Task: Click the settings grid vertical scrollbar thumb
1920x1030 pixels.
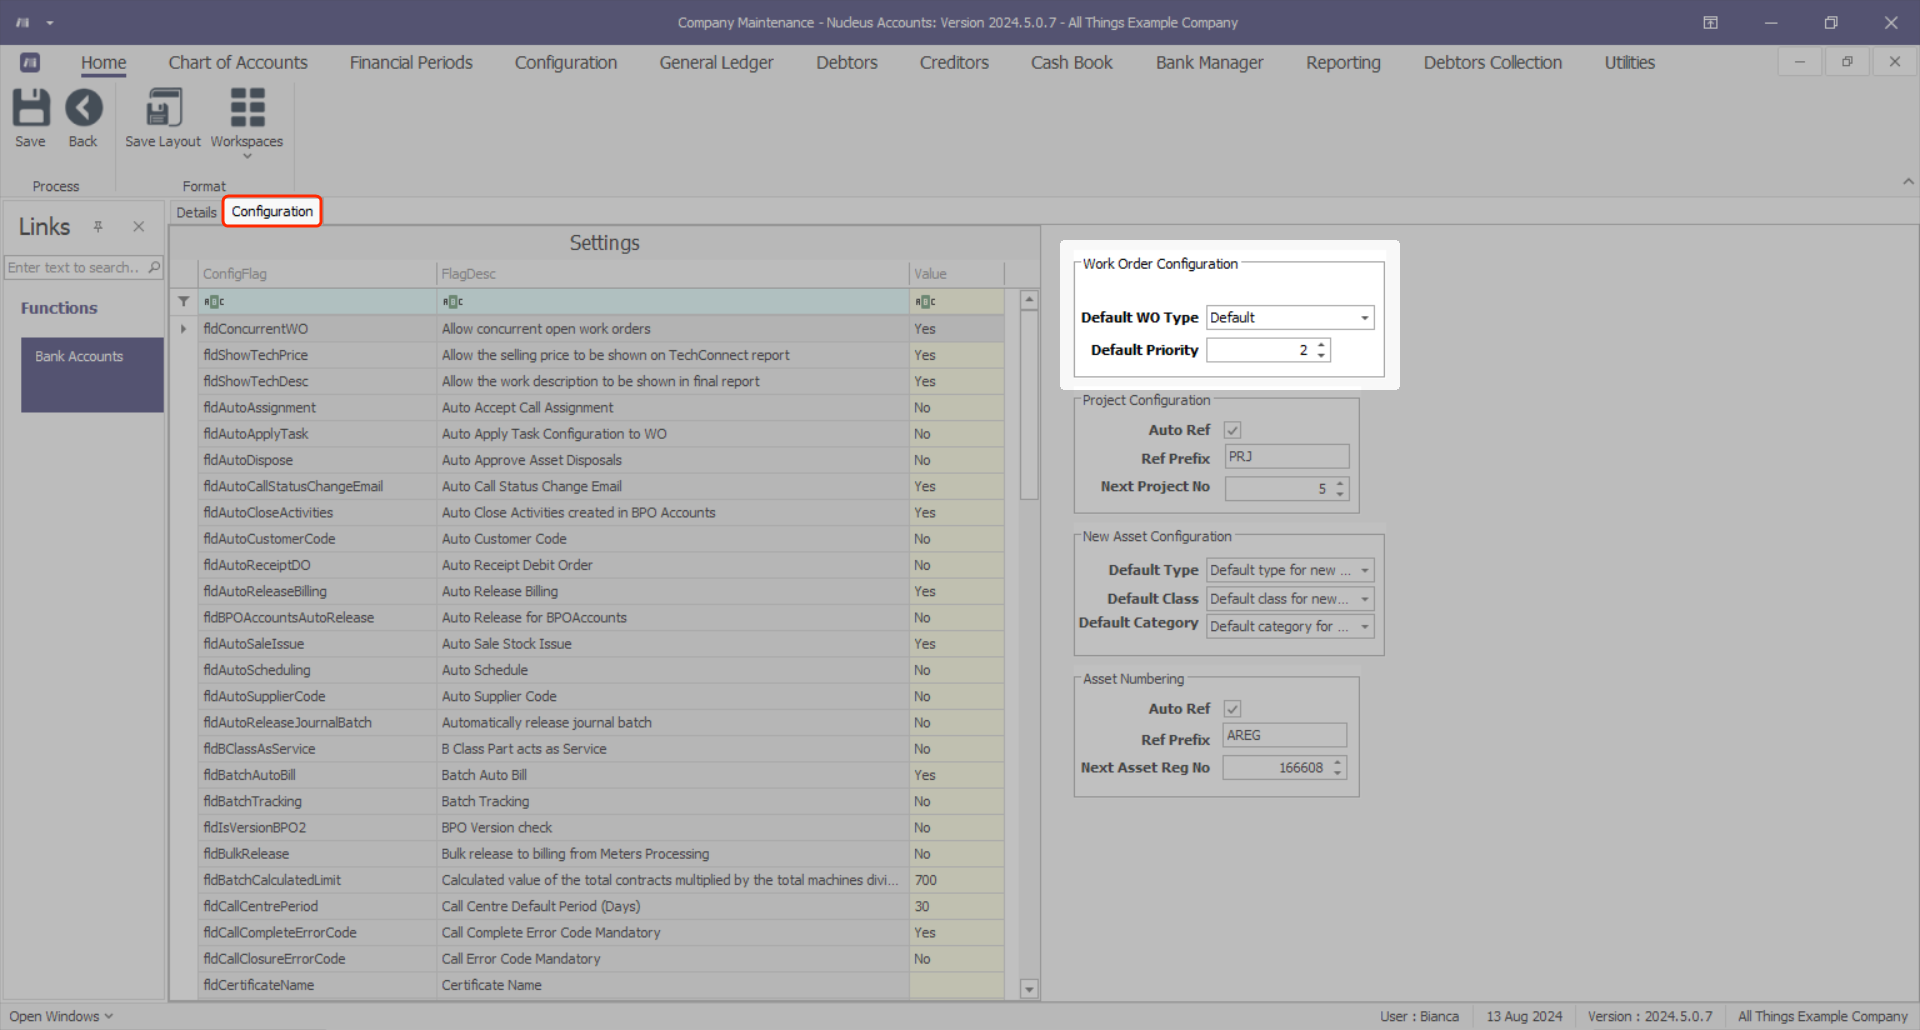Action: click(1029, 405)
